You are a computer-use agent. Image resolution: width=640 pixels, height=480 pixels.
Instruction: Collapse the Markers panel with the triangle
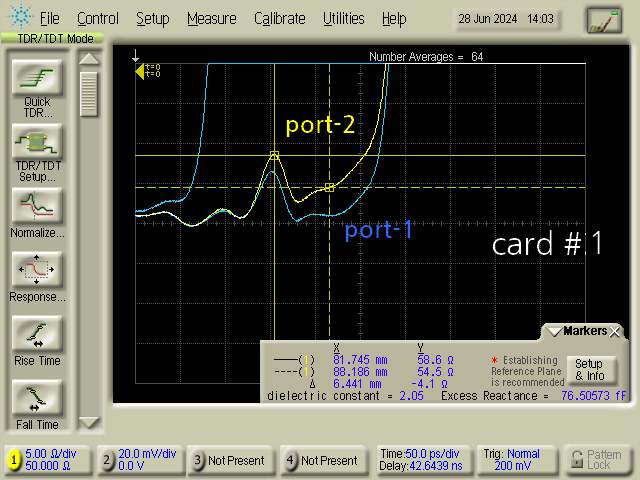click(x=555, y=331)
